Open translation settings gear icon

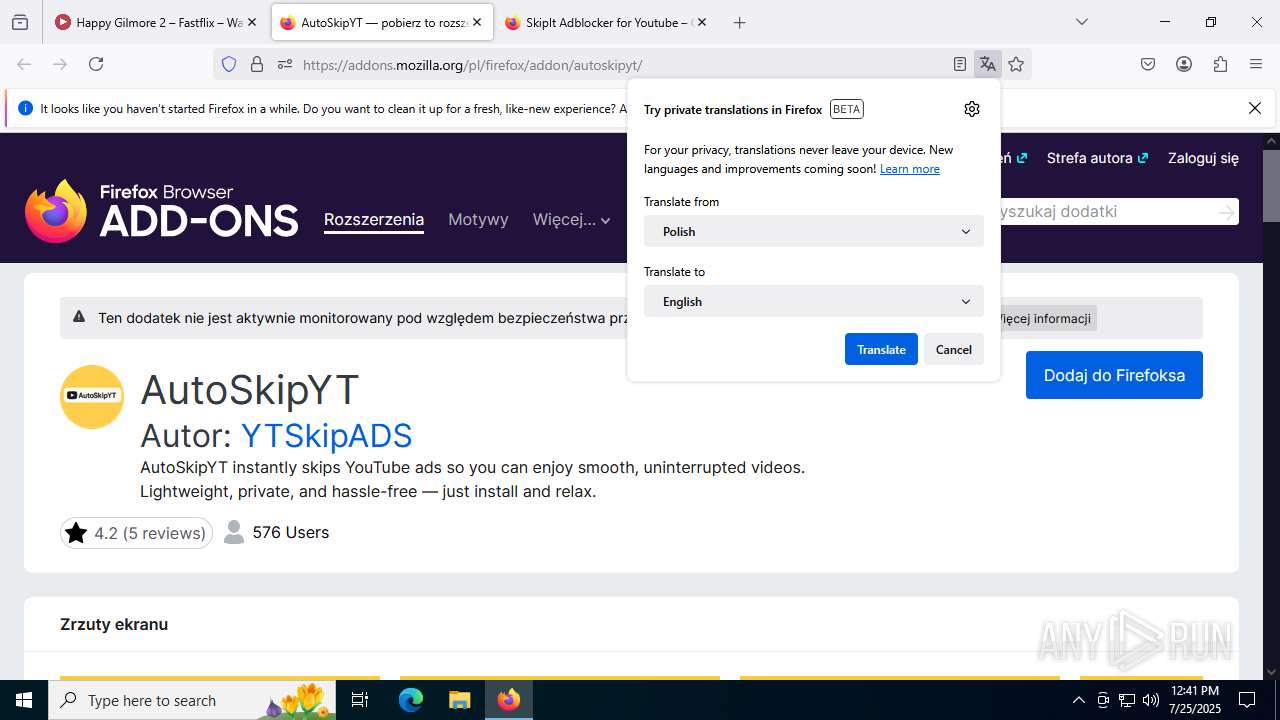972,109
